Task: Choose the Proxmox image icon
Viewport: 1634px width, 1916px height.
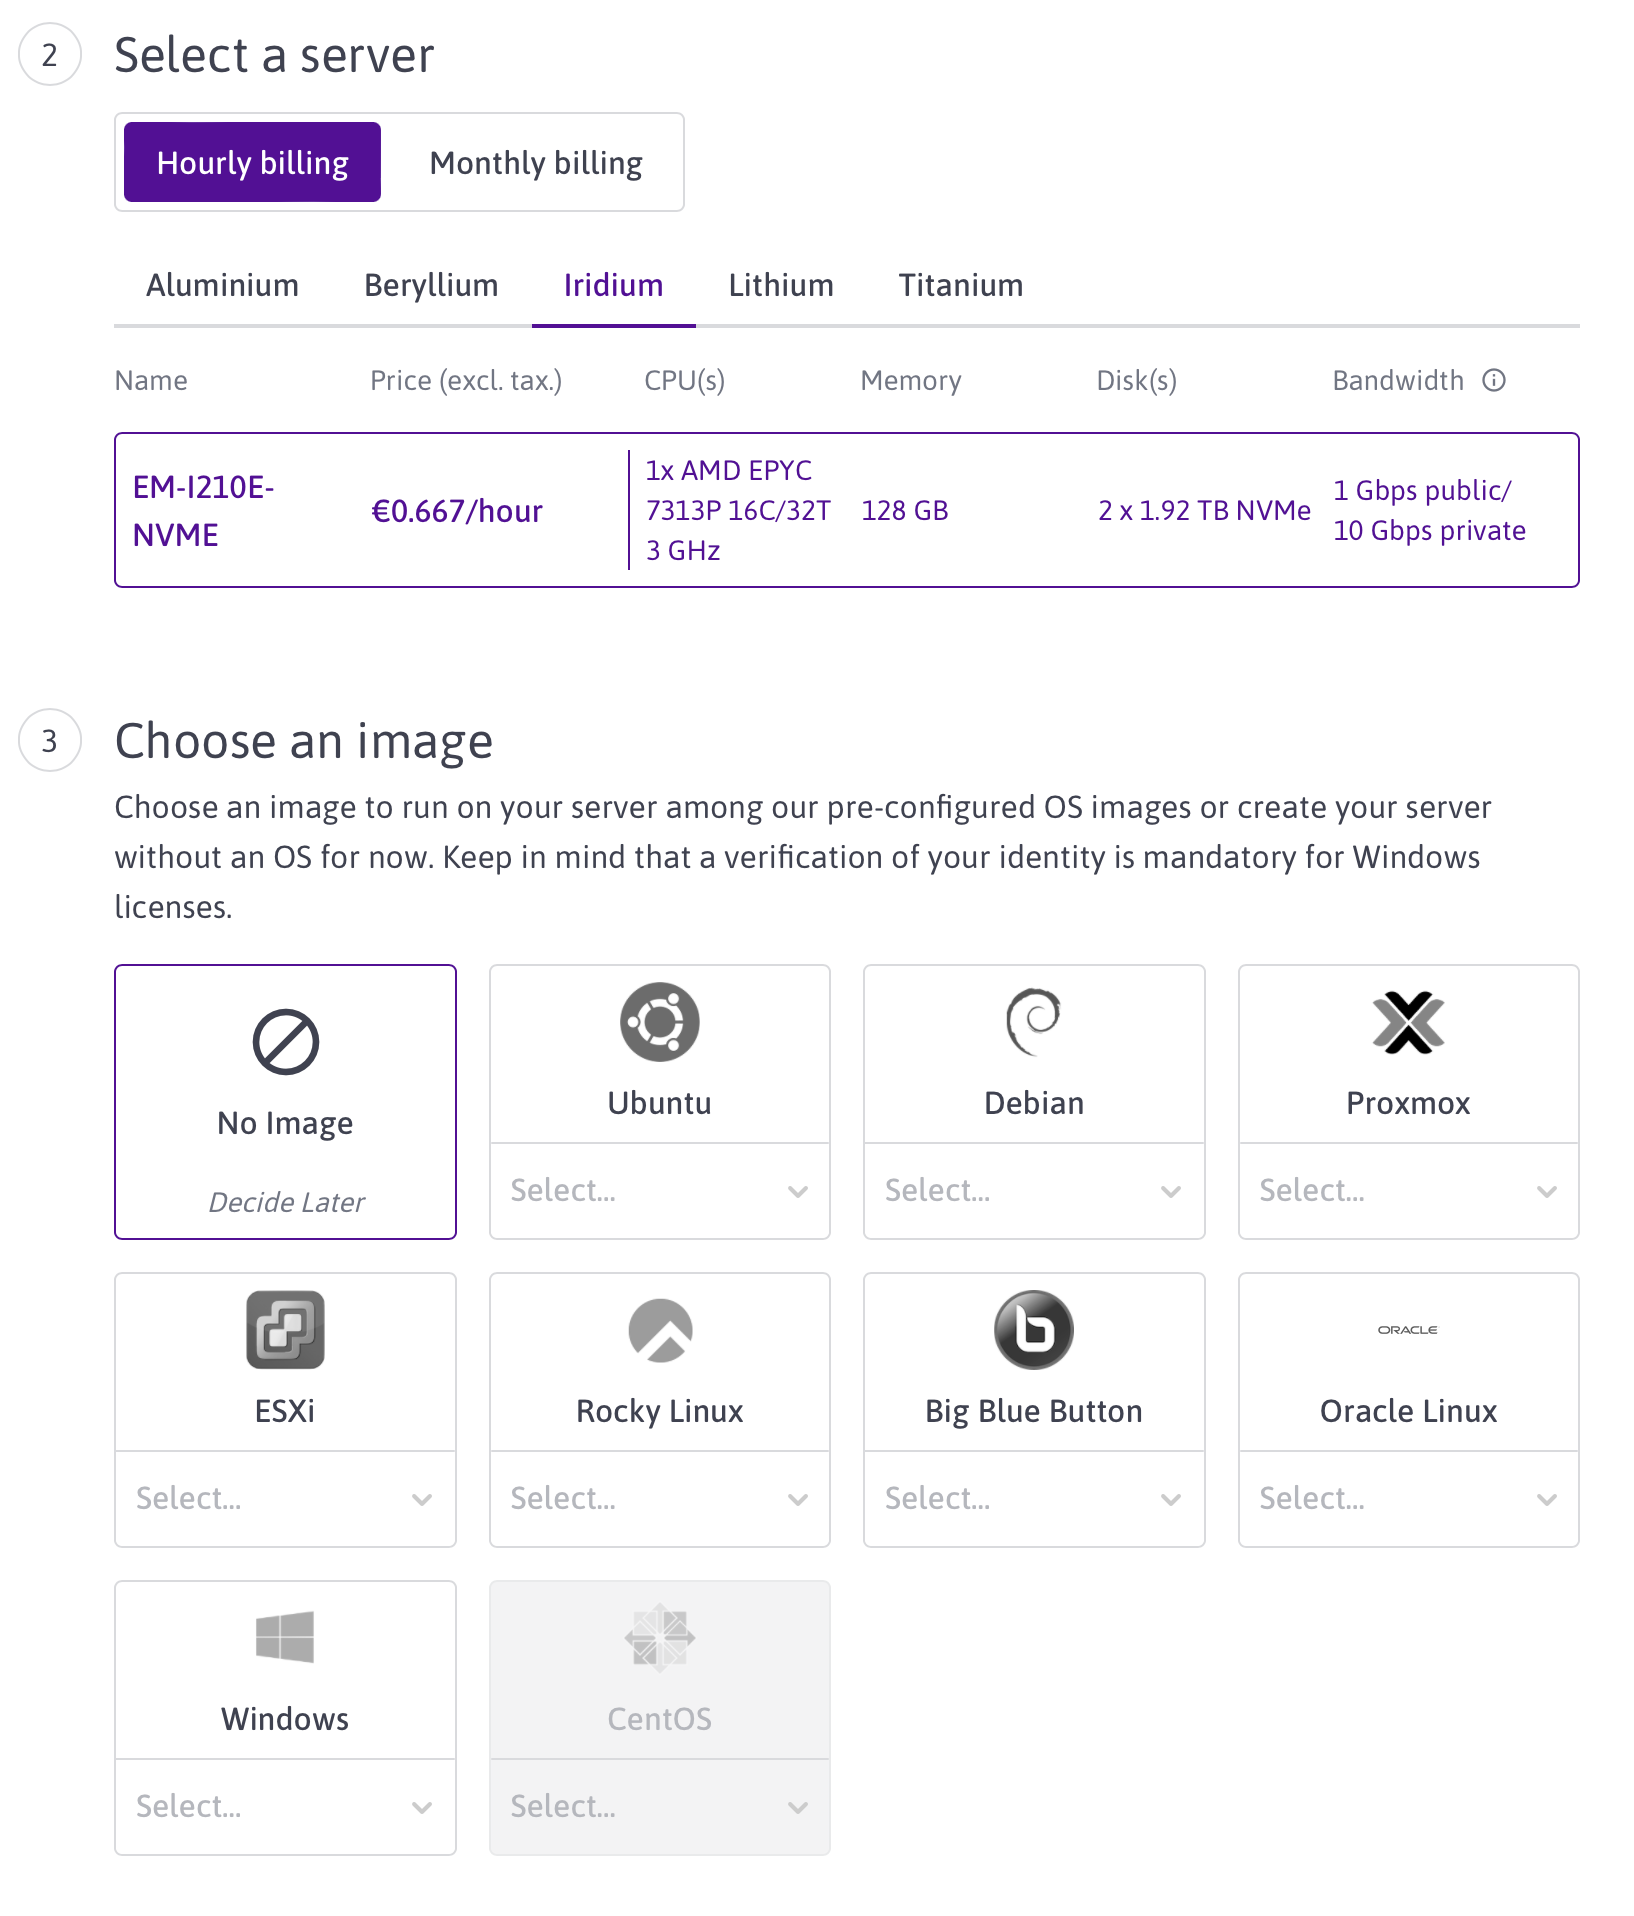Action: tap(1407, 1022)
